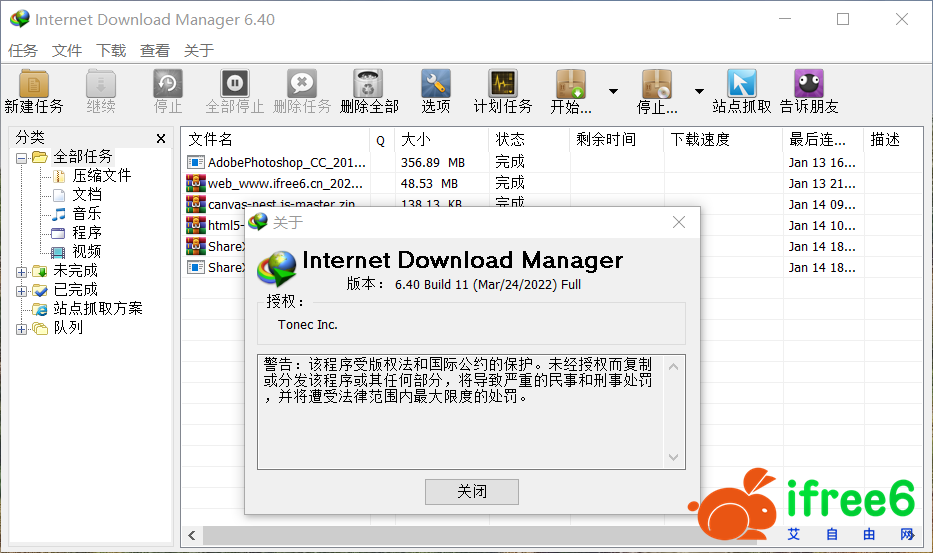
Task: Click the 关闭 button in About dialog
Action: [x=471, y=491]
